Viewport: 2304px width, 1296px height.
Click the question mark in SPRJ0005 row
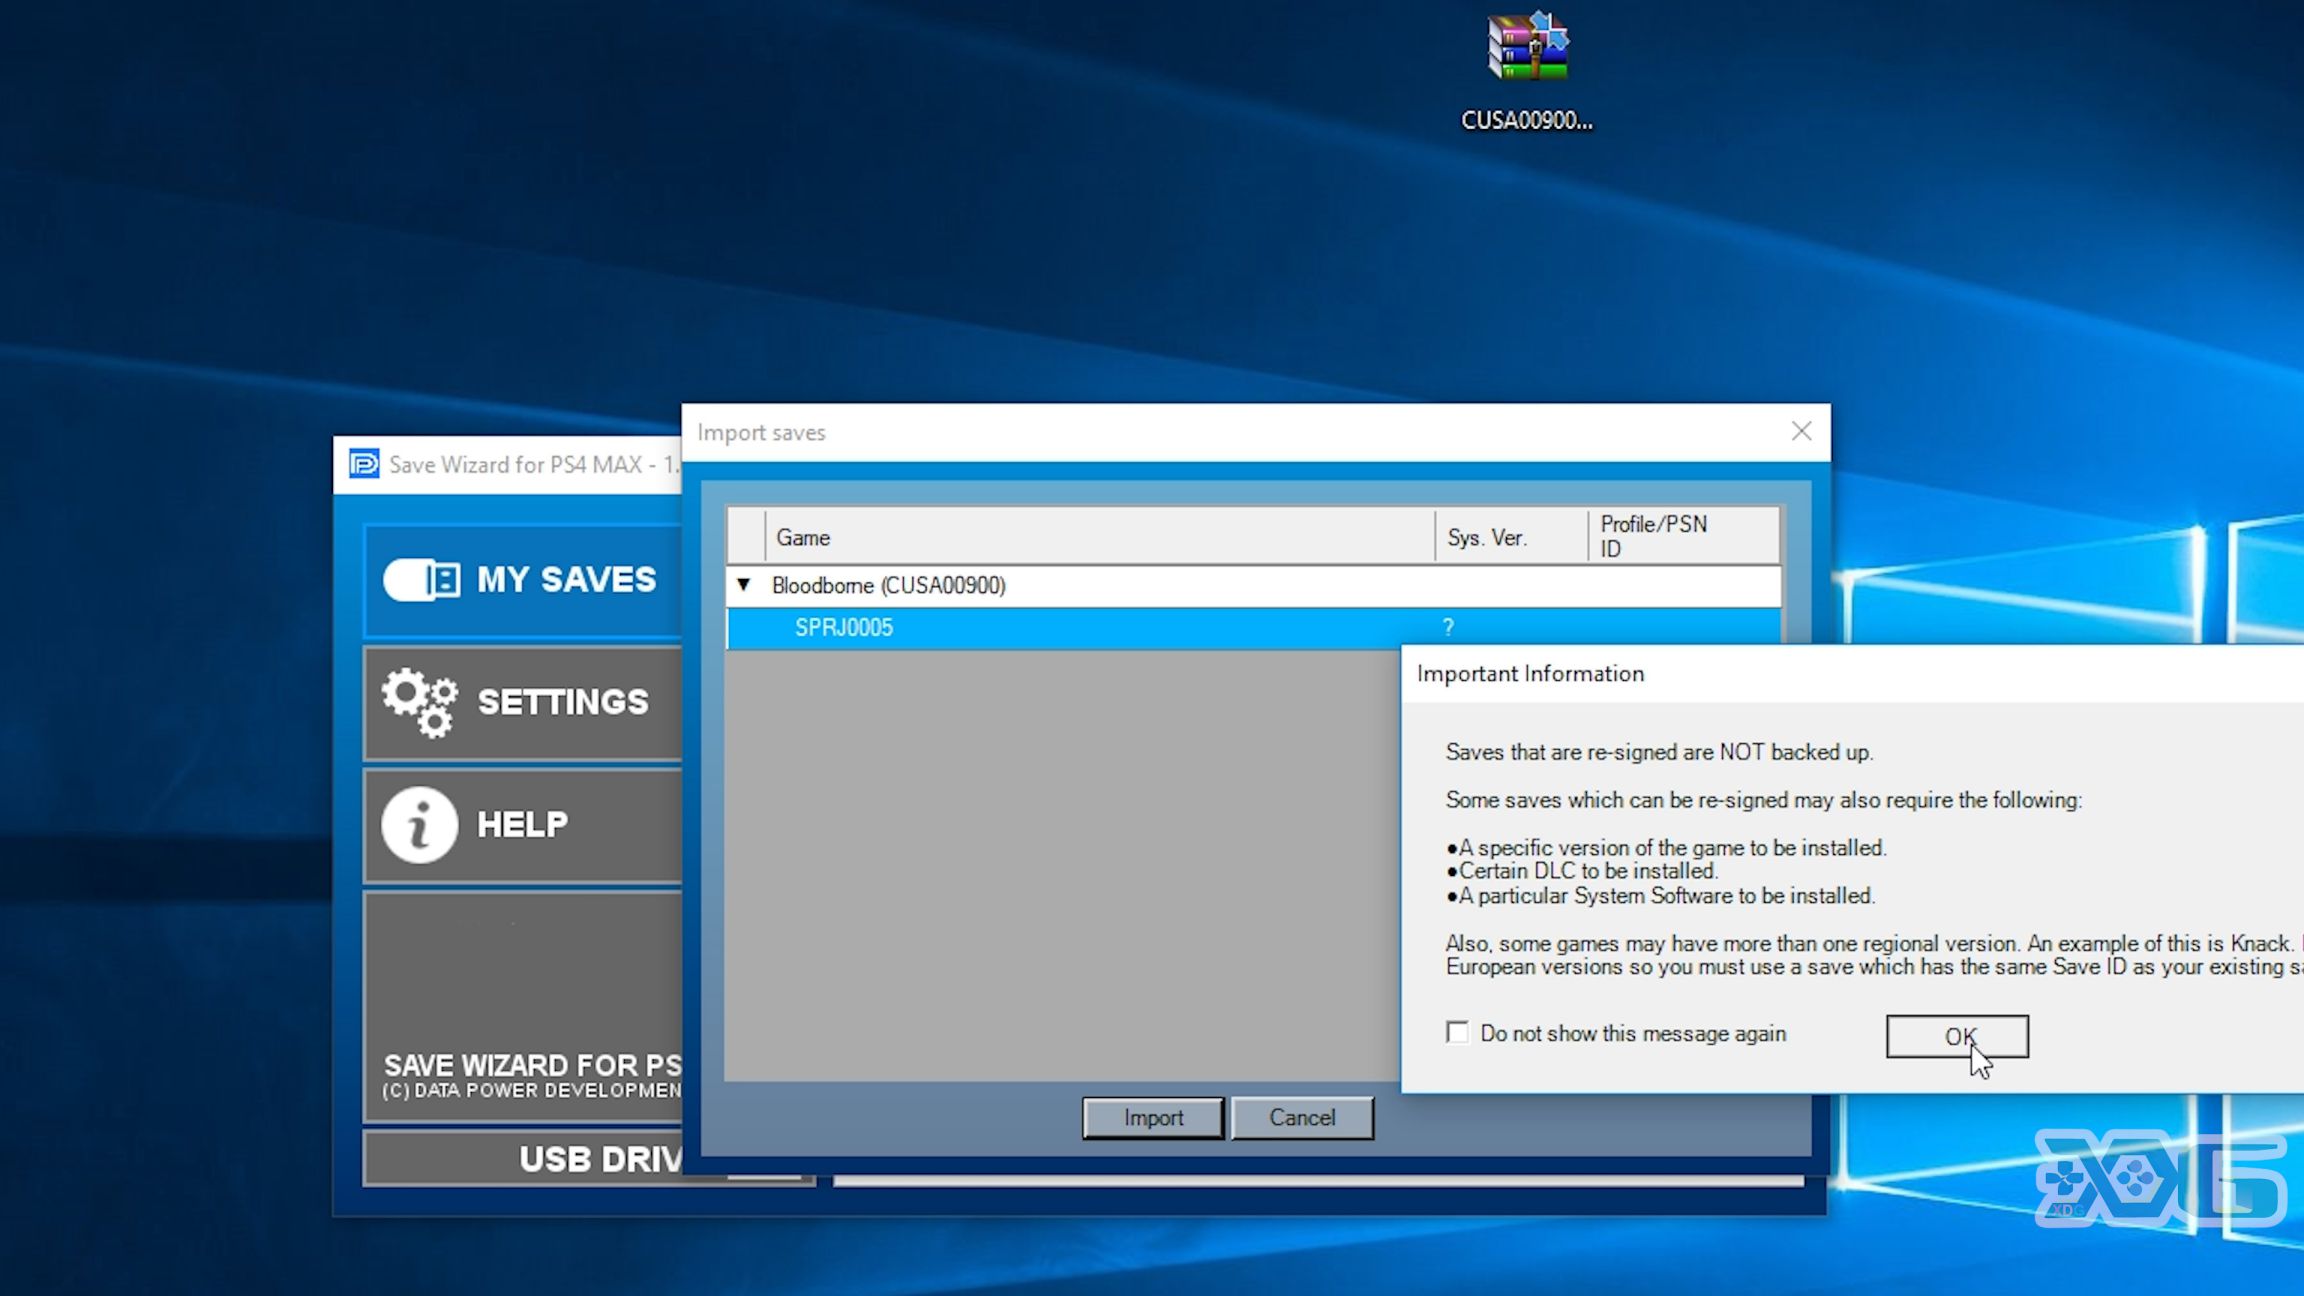pyautogui.click(x=1448, y=628)
